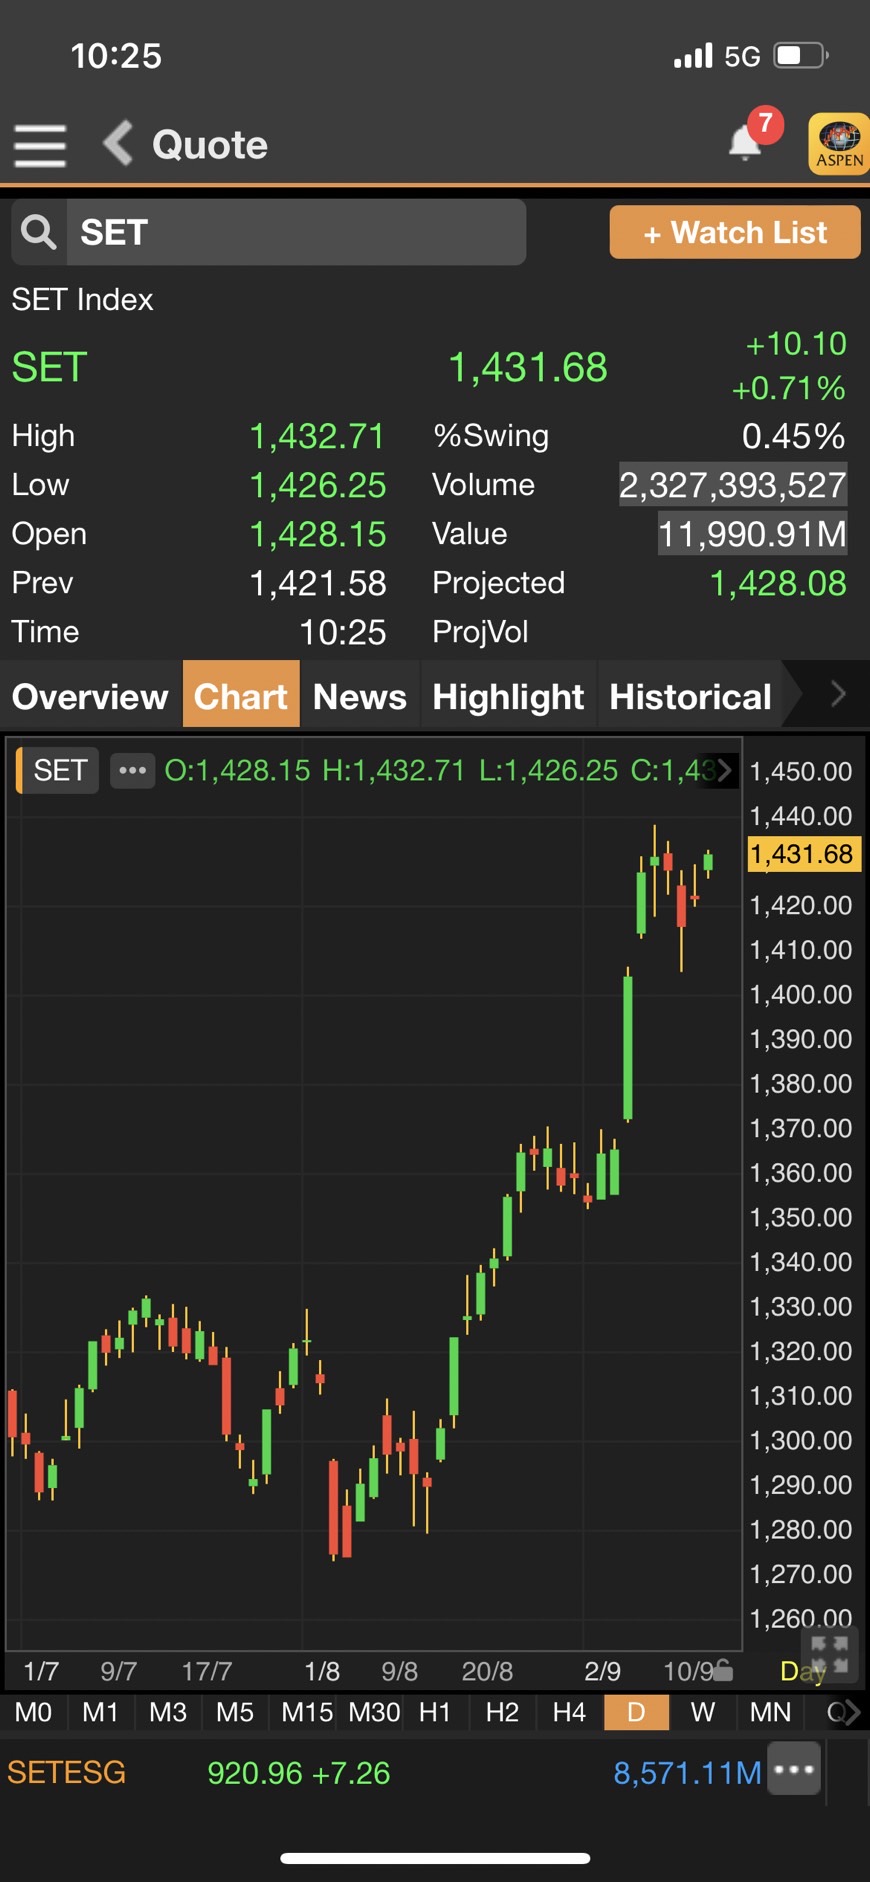
Task: Tap the Volume value 2,327,393,527
Action: [733, 485]
